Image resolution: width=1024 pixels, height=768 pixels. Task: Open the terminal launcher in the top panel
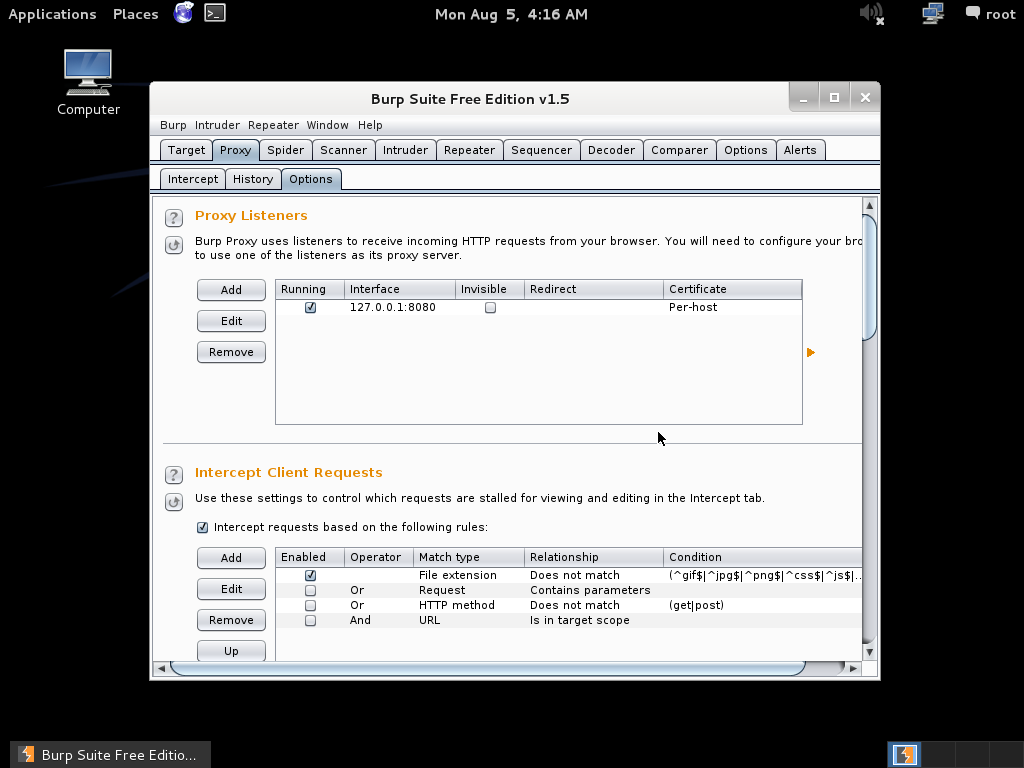[215, 13]
